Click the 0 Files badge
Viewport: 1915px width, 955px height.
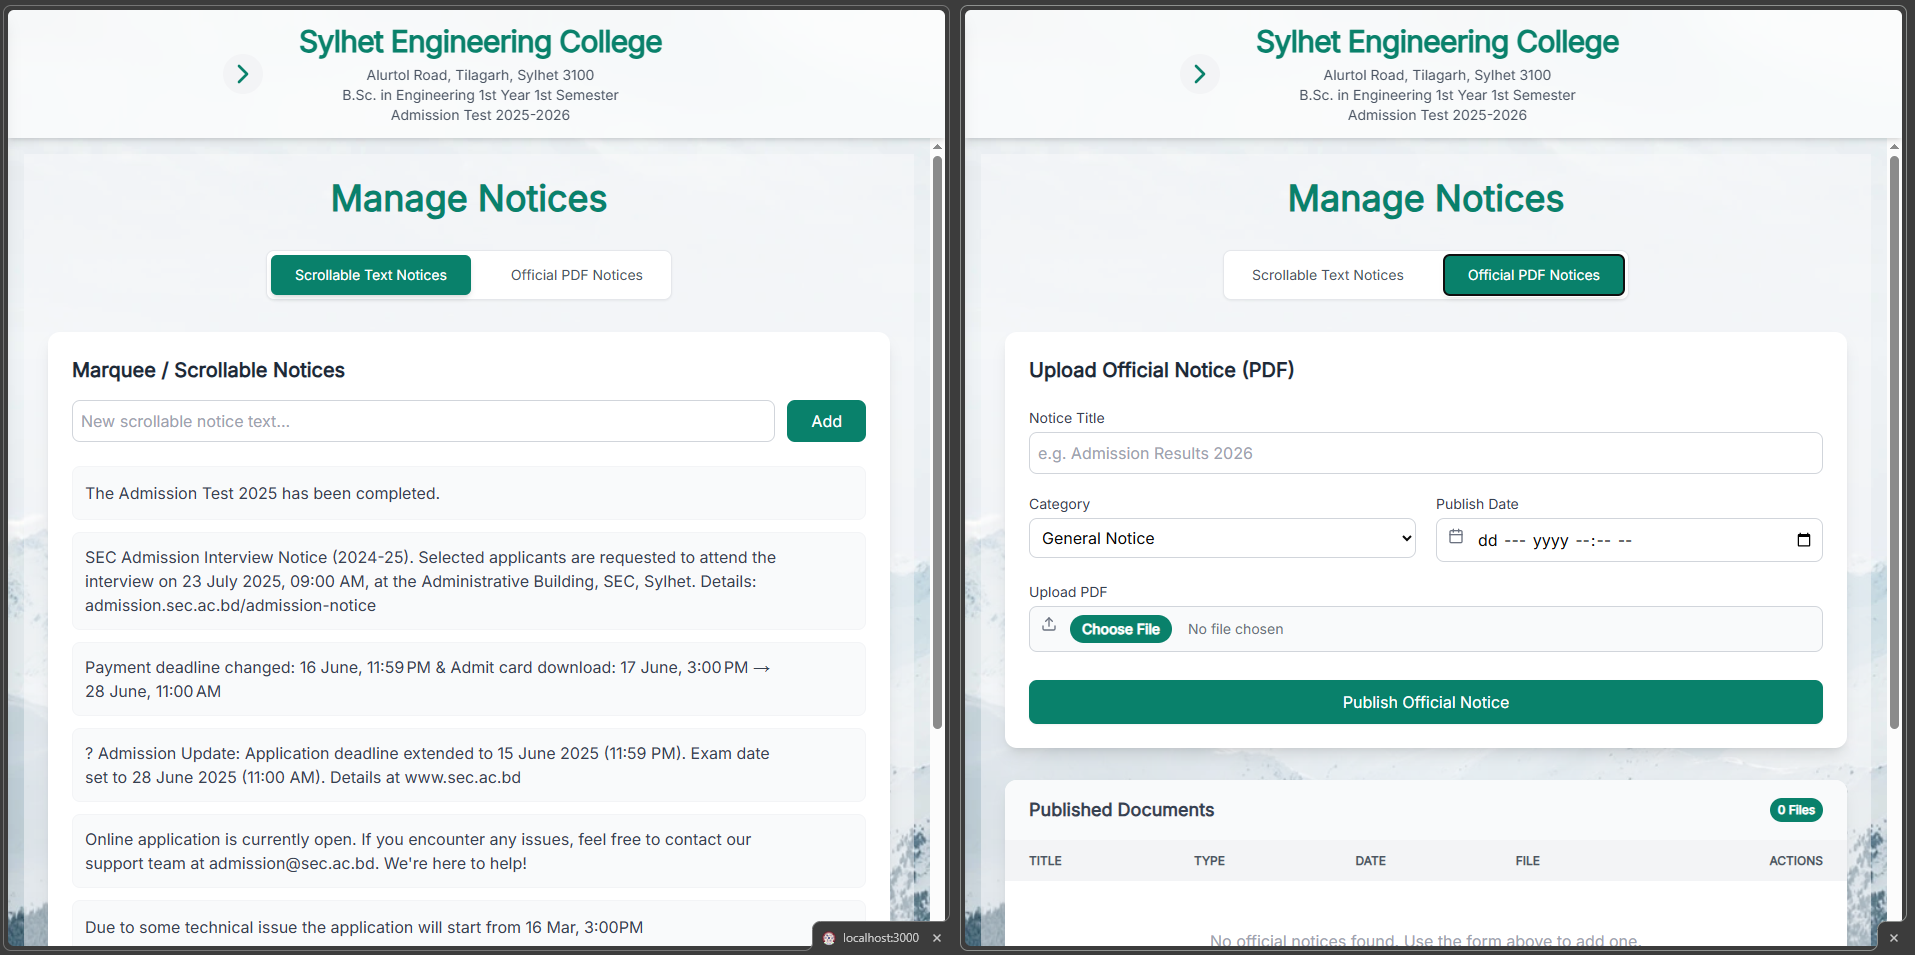[x=1796, y=810]
